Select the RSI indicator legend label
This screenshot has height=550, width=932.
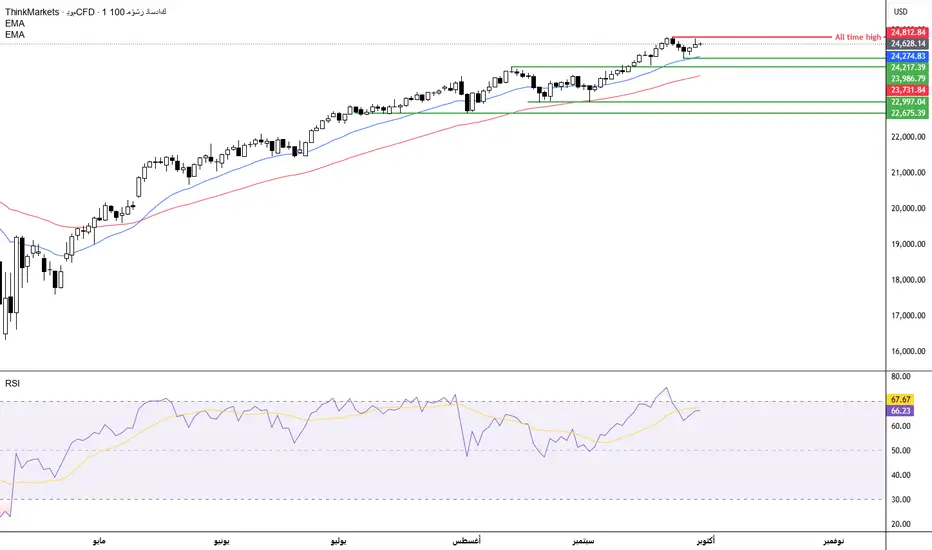12,384
